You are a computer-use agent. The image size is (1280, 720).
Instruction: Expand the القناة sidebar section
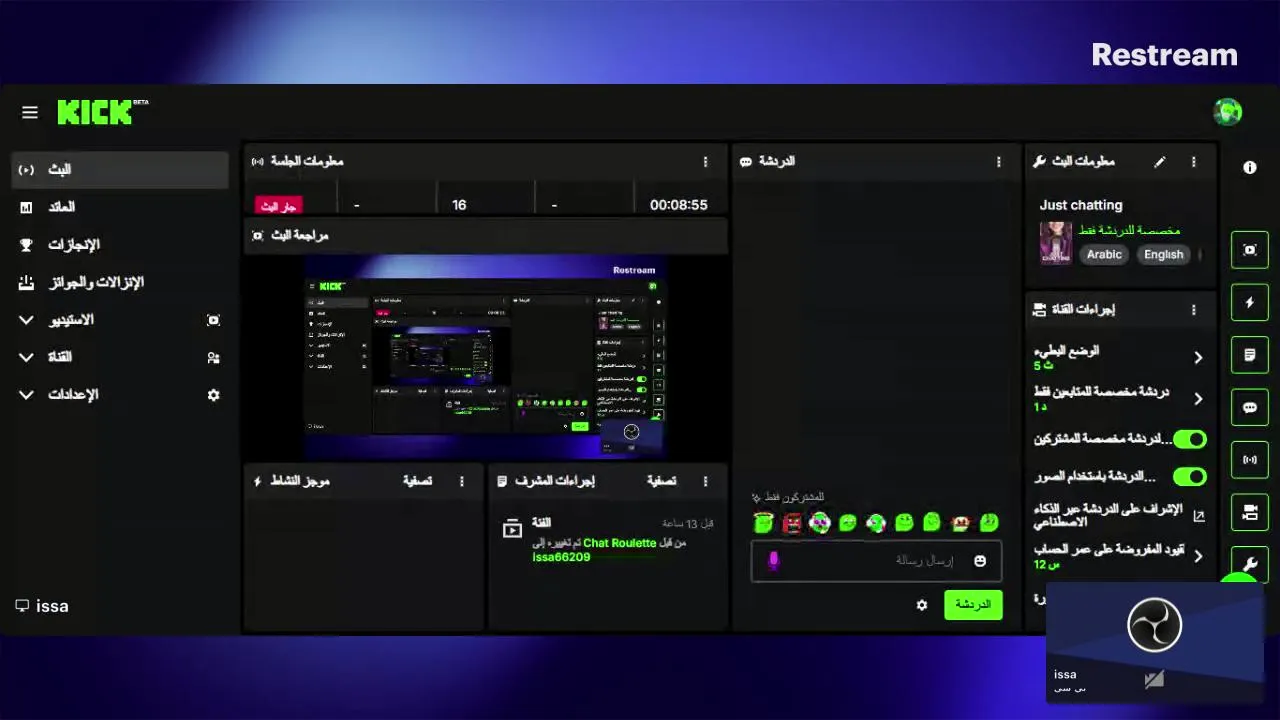[x=26, y=357]
